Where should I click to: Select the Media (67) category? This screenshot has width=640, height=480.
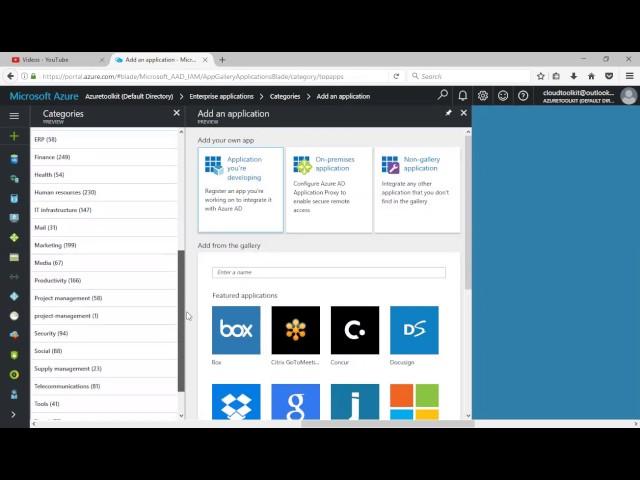click(x=104, y=263)
